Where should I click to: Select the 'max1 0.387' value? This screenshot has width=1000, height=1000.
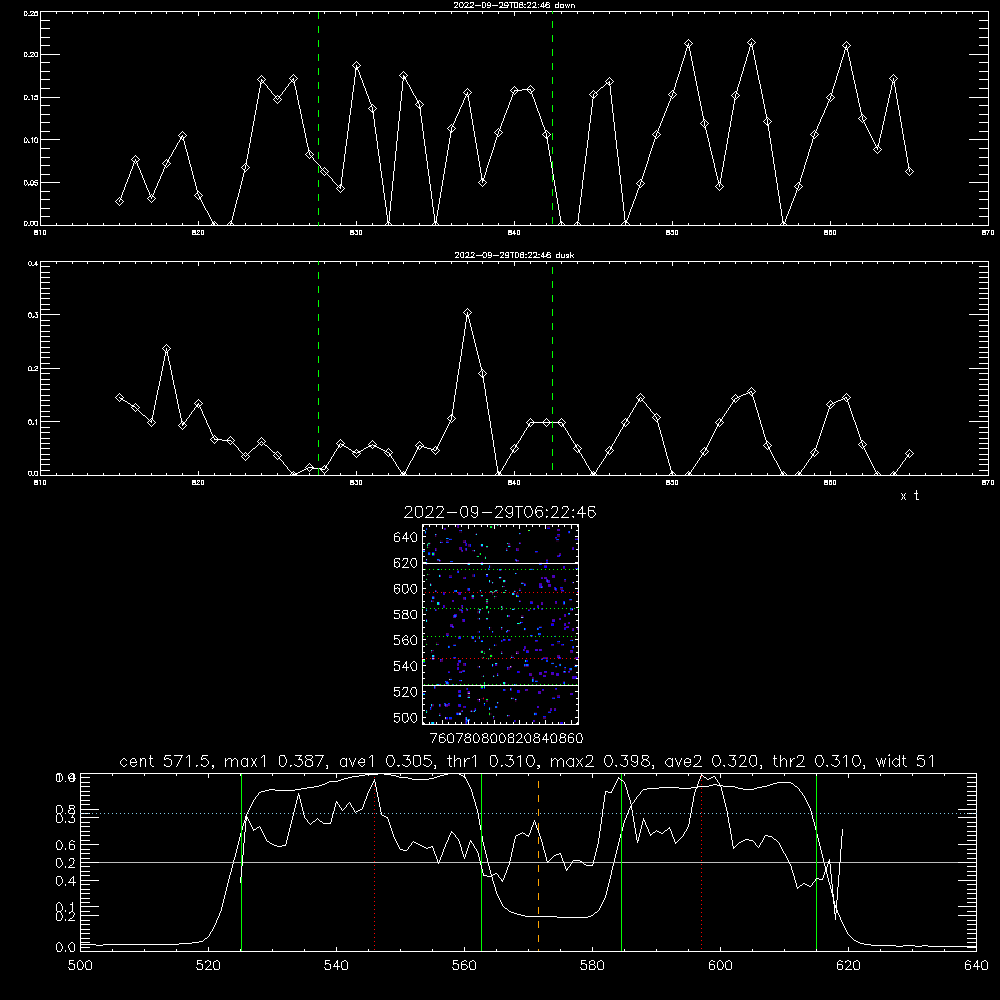pos(275,761)
